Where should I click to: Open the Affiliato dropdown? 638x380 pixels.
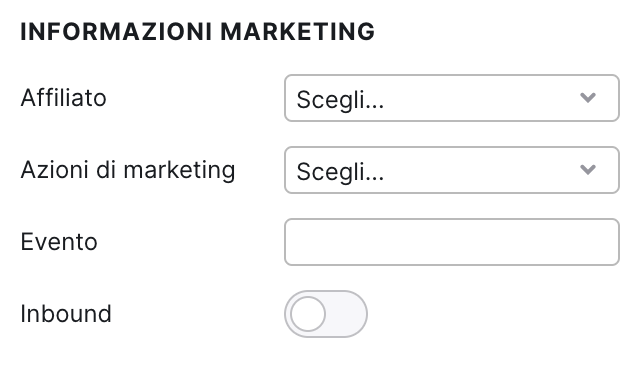click(452, 98)
